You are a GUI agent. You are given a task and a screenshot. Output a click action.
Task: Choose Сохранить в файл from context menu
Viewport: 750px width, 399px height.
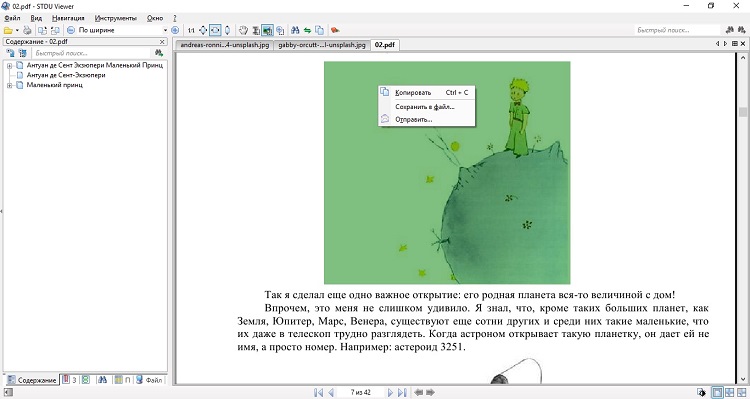tap(425, 107)
